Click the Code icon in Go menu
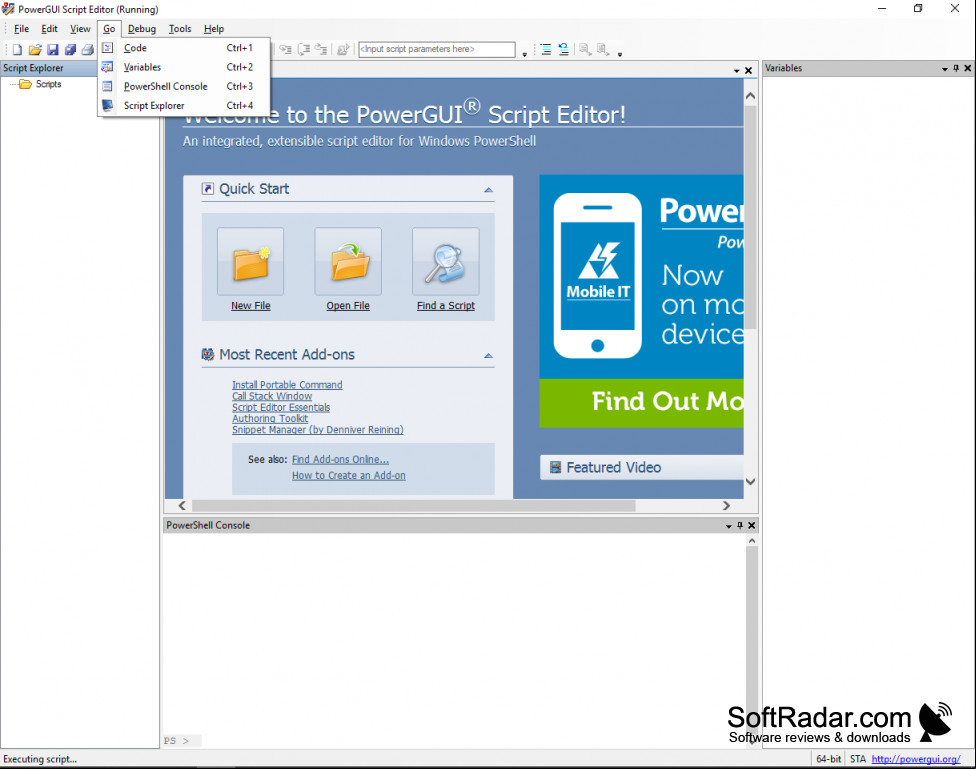The image size is (976, 769). [108, 47]
